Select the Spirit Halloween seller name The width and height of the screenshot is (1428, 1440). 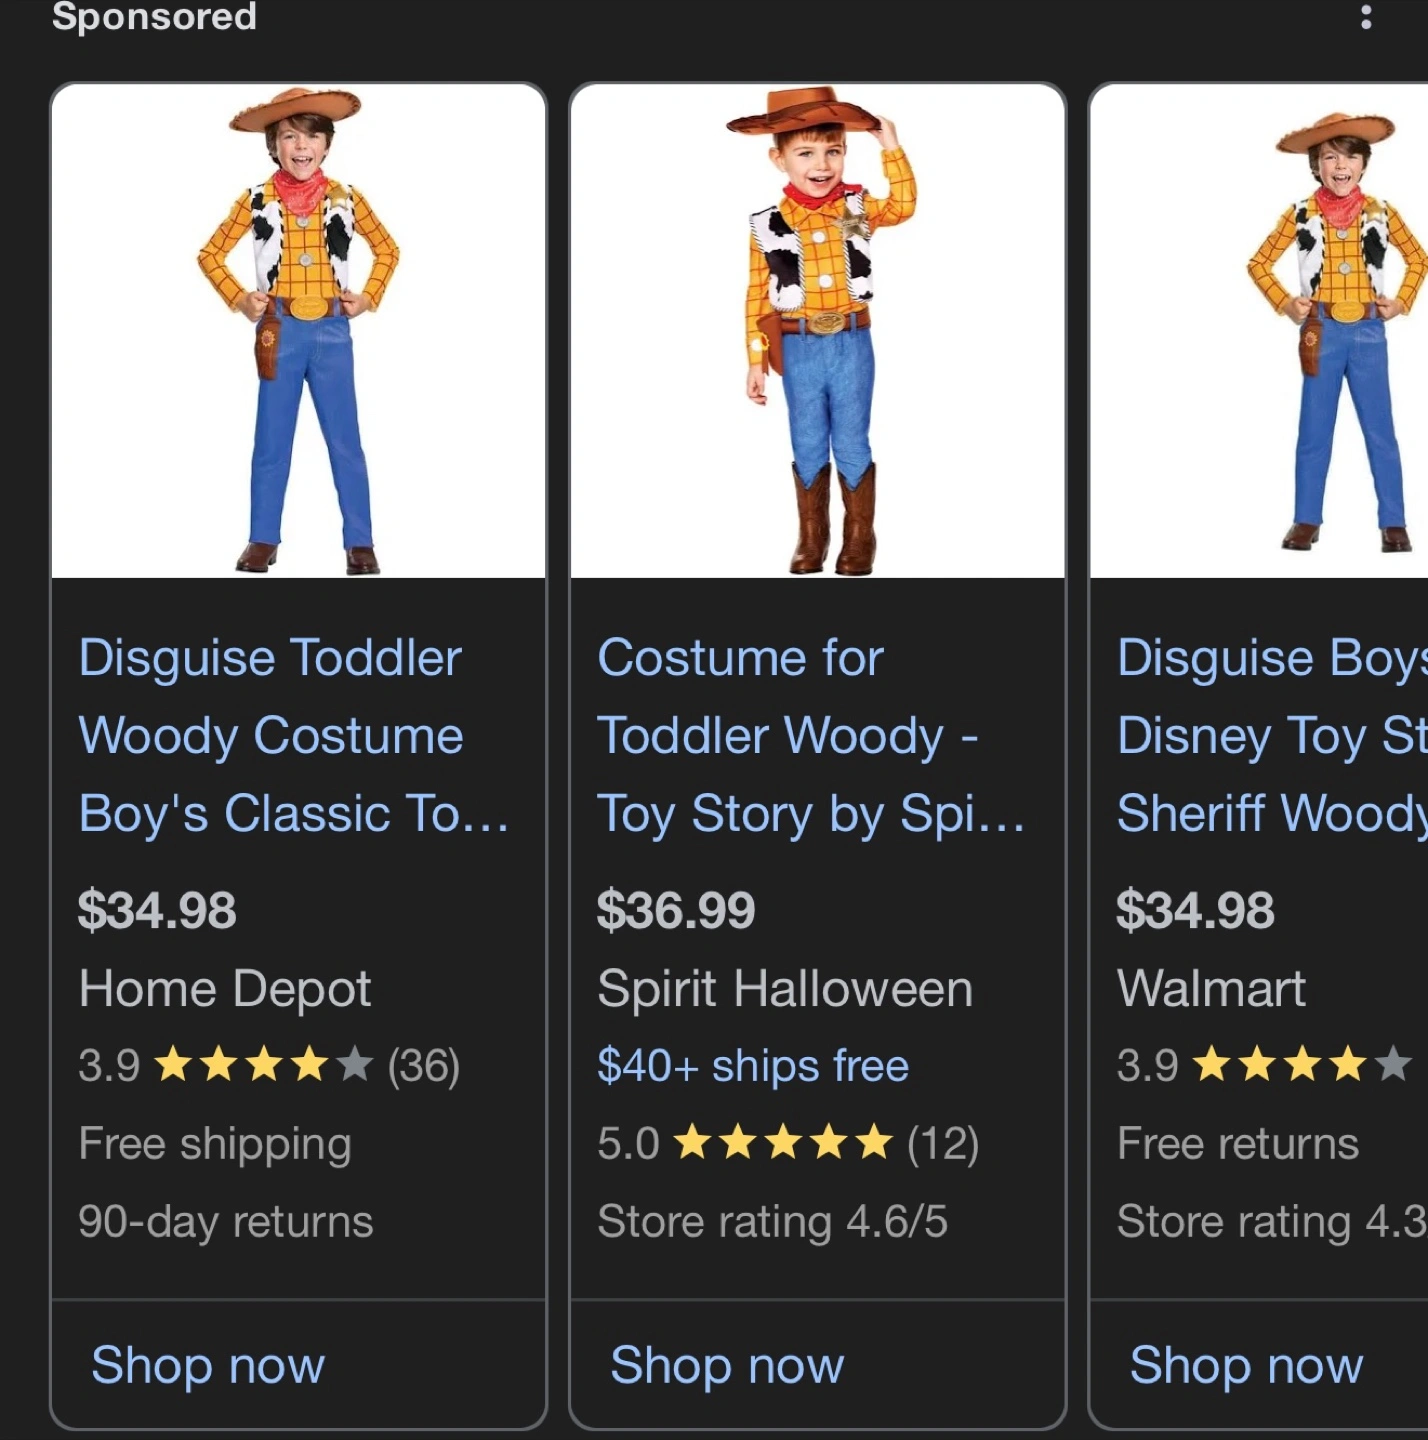785,989
